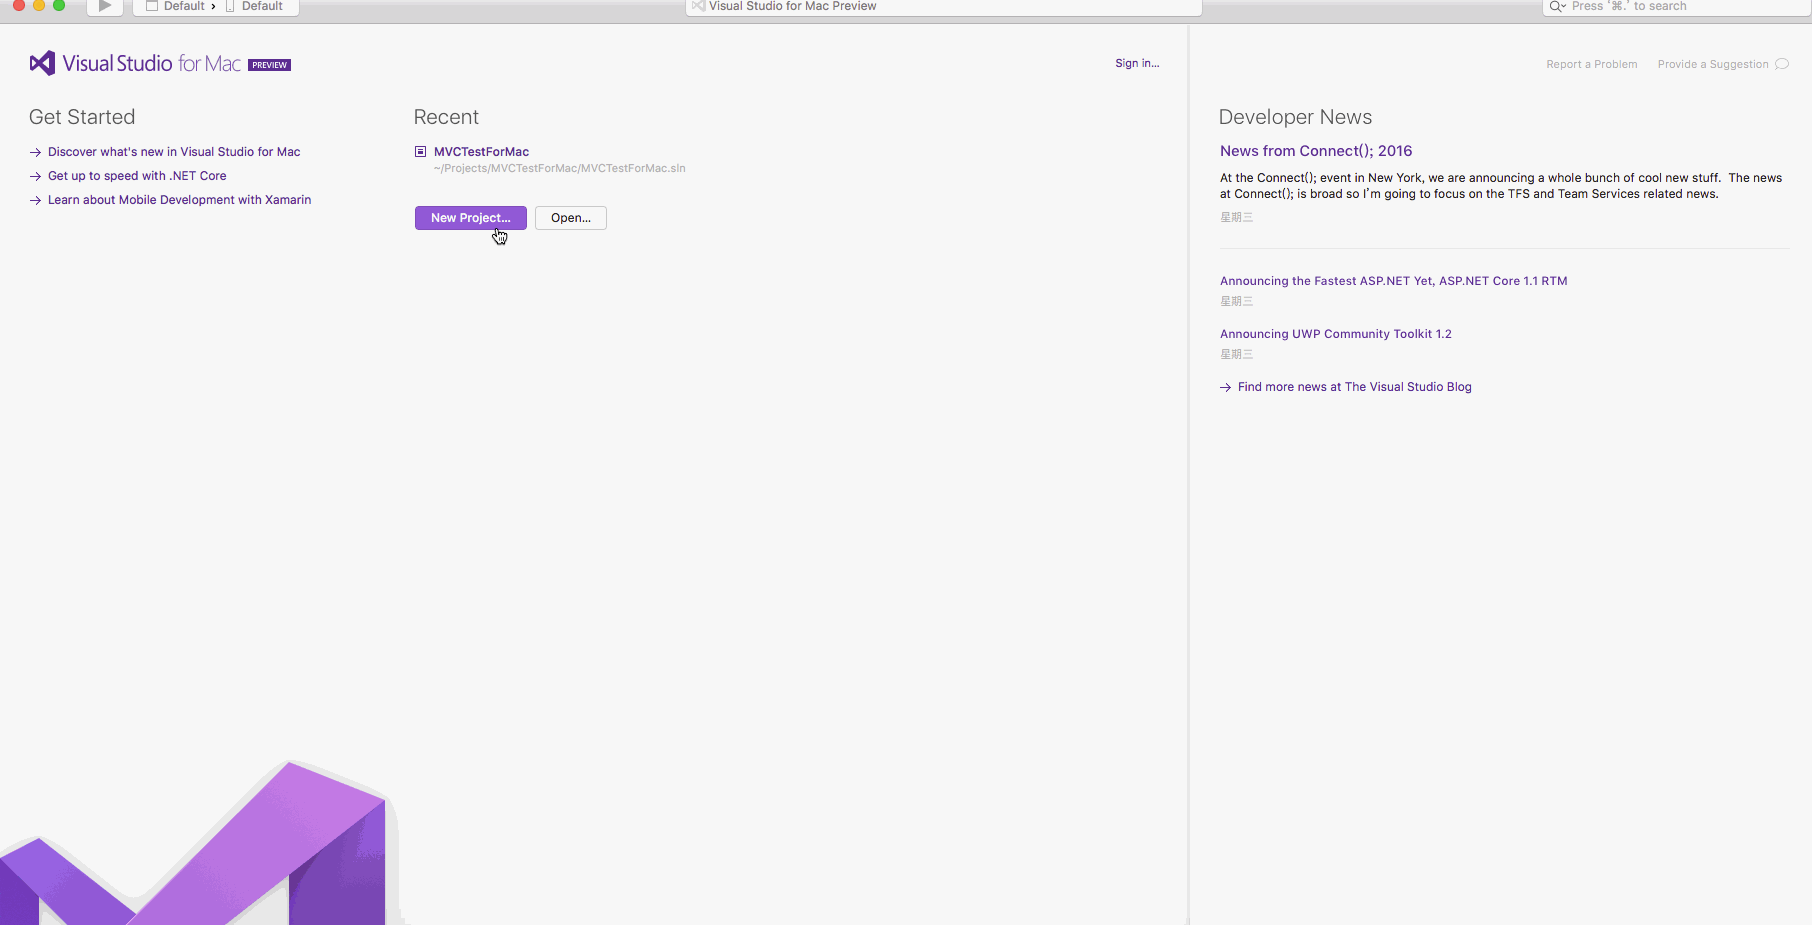Click the status area titled Visual Studio for Mac Preview

(943, 6)
